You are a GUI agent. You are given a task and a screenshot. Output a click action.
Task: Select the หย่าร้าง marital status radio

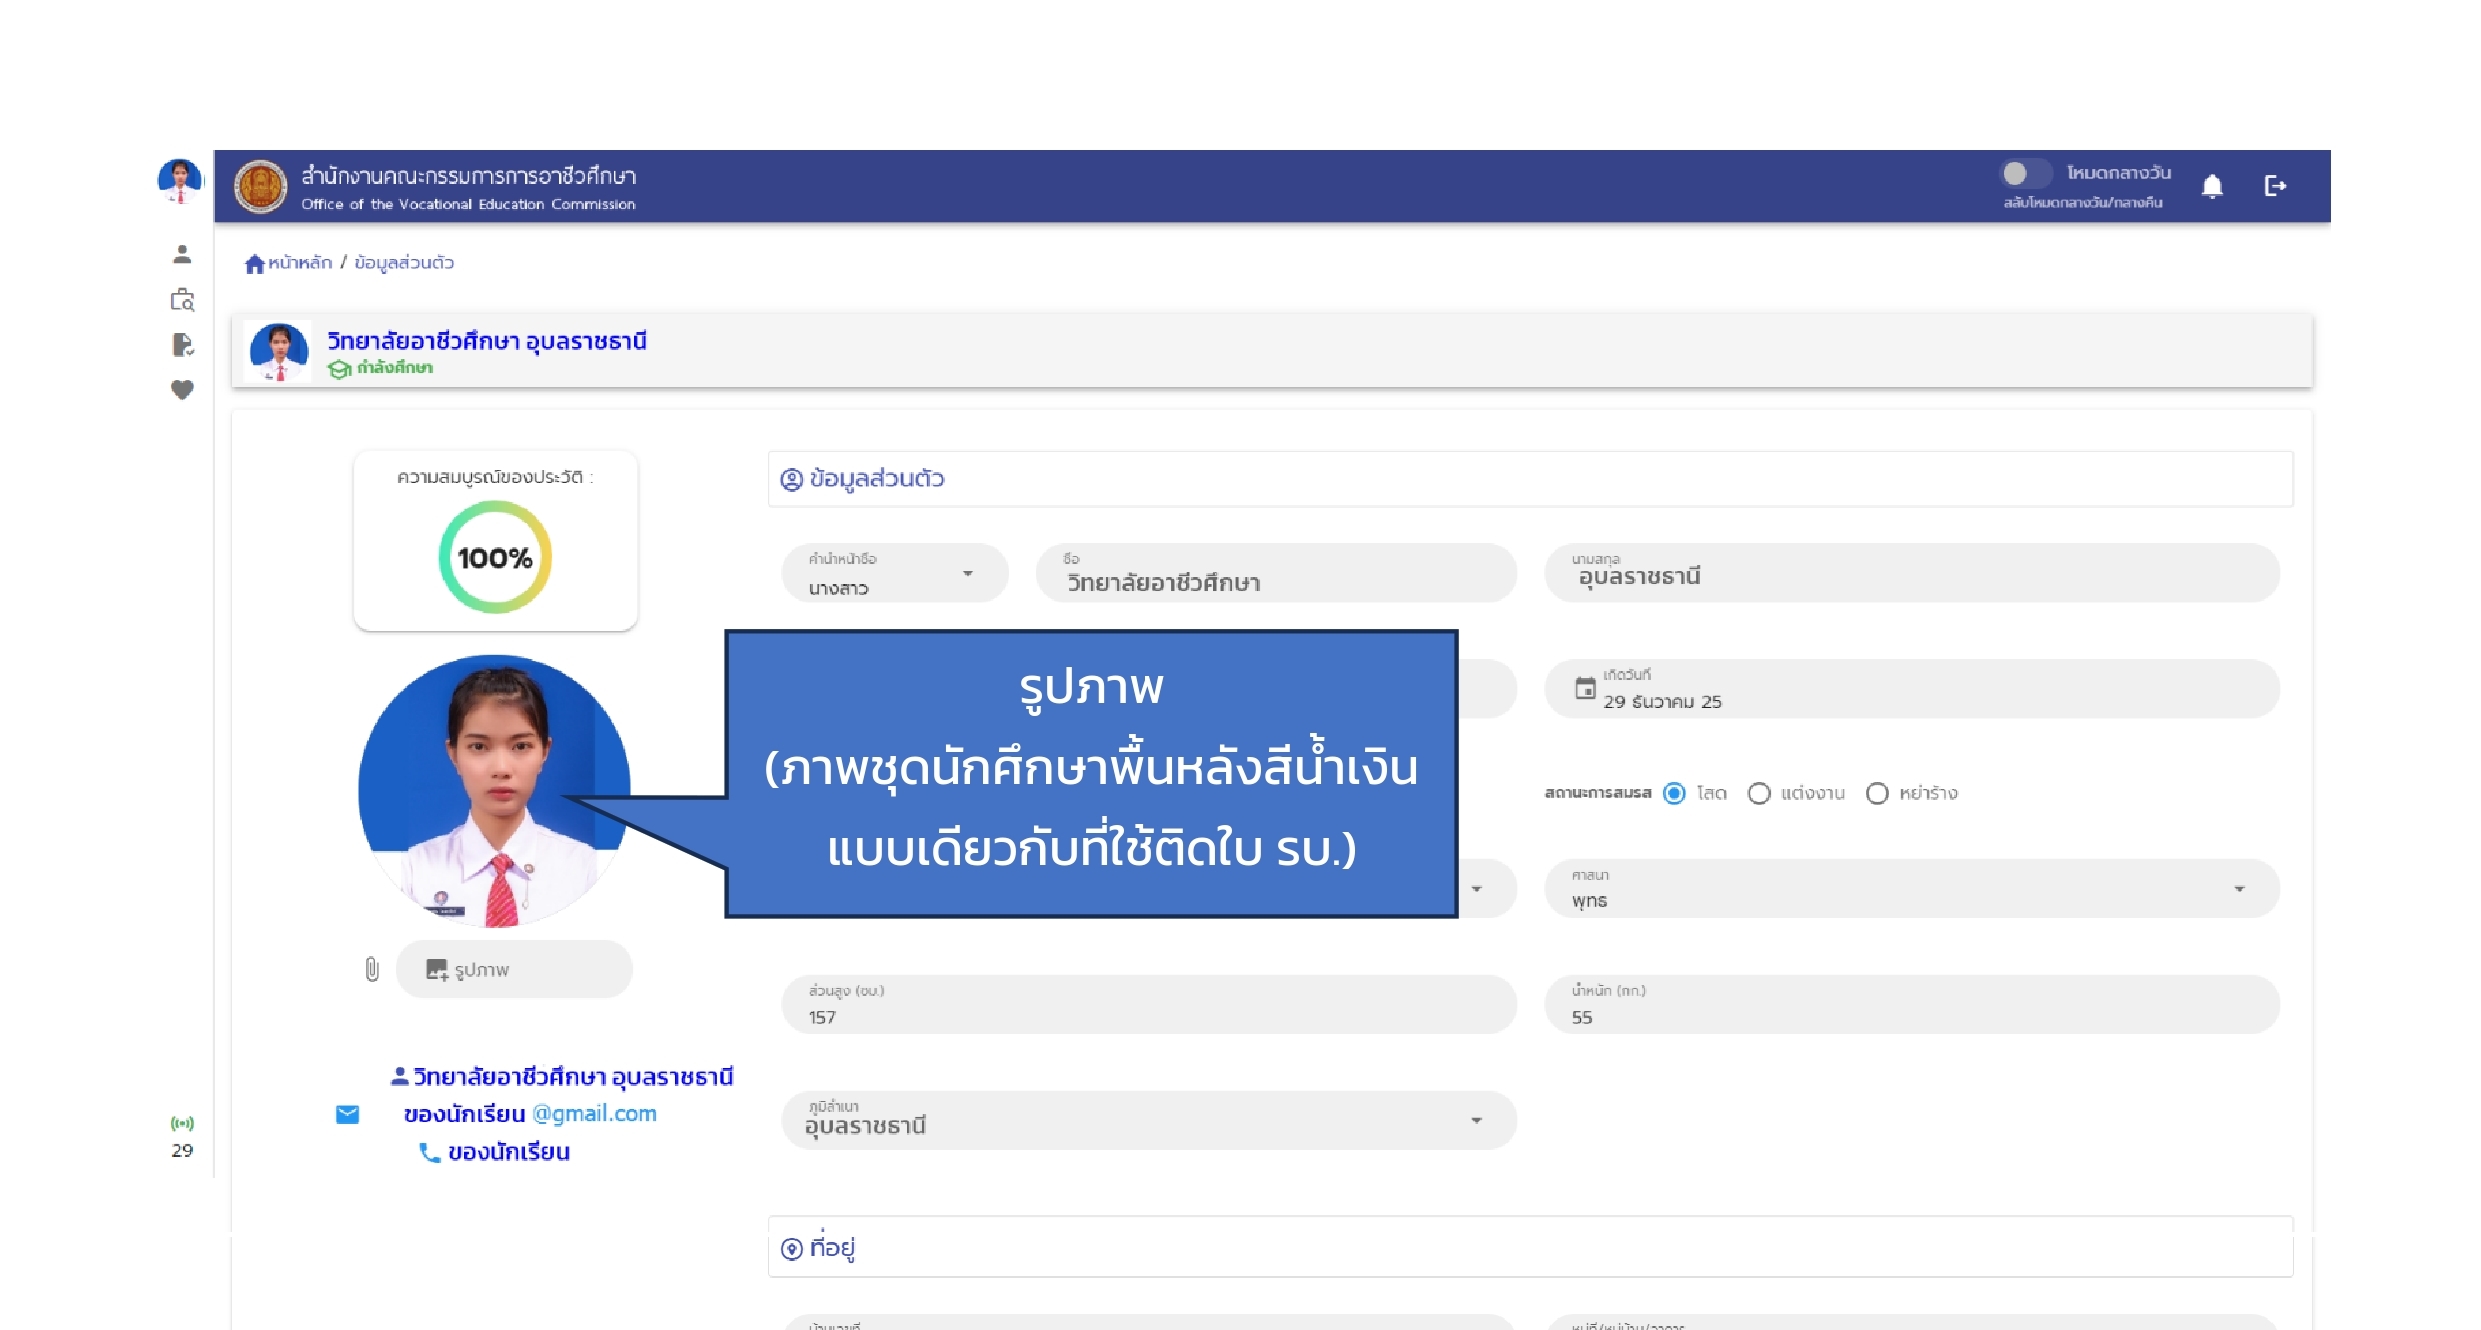[1877, 793]
